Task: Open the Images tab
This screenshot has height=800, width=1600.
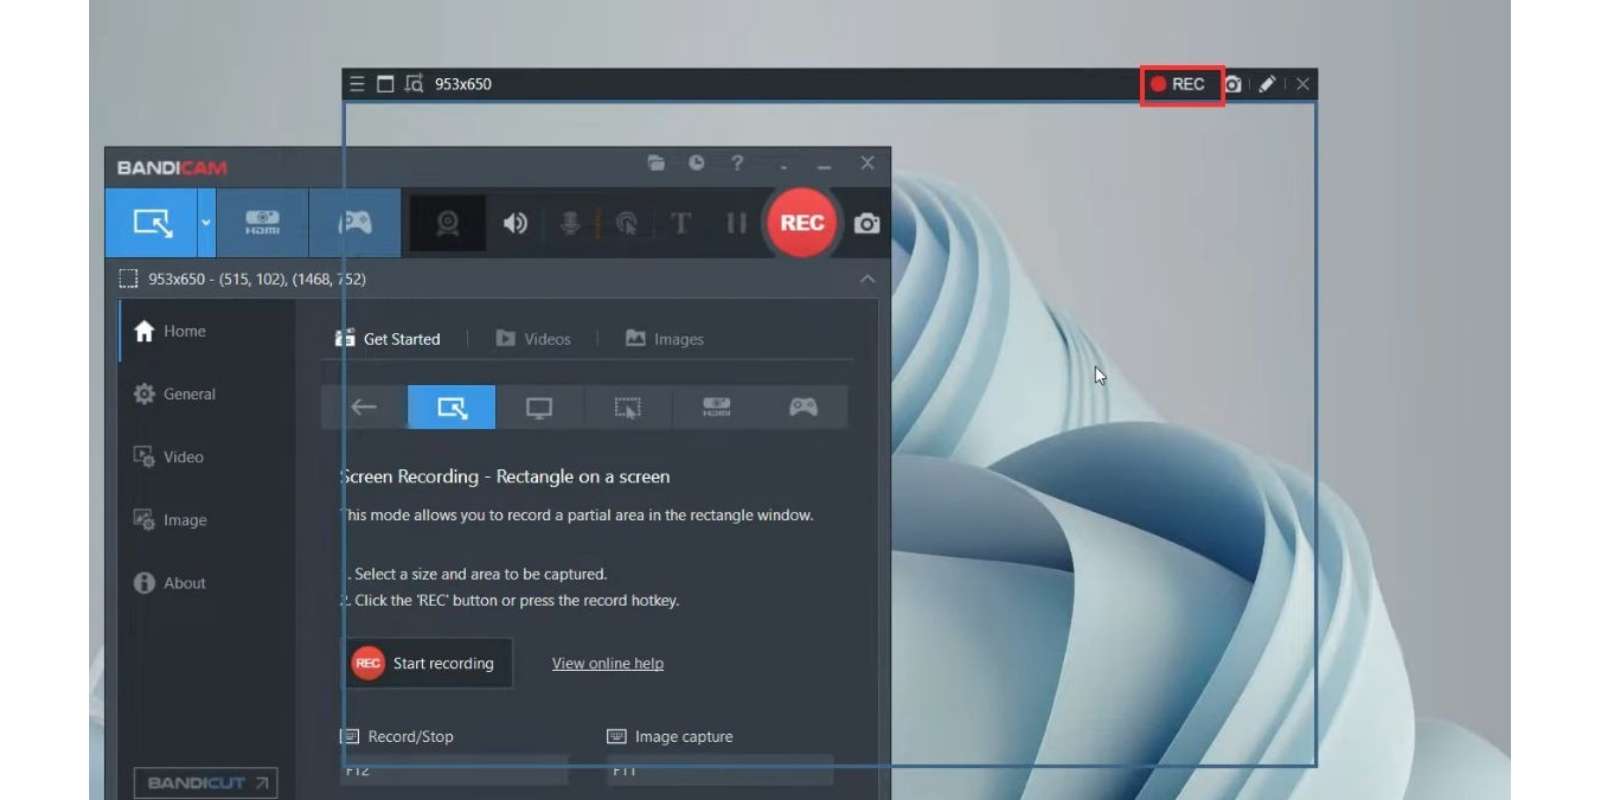Action: [x=665, y=339]
